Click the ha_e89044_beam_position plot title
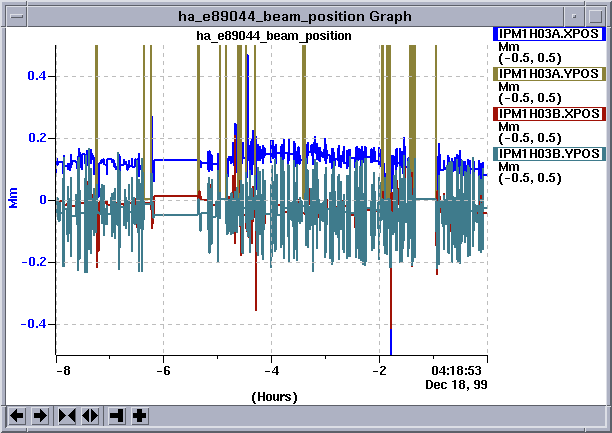Screen dimensions: 612x433 coord(273,36)
